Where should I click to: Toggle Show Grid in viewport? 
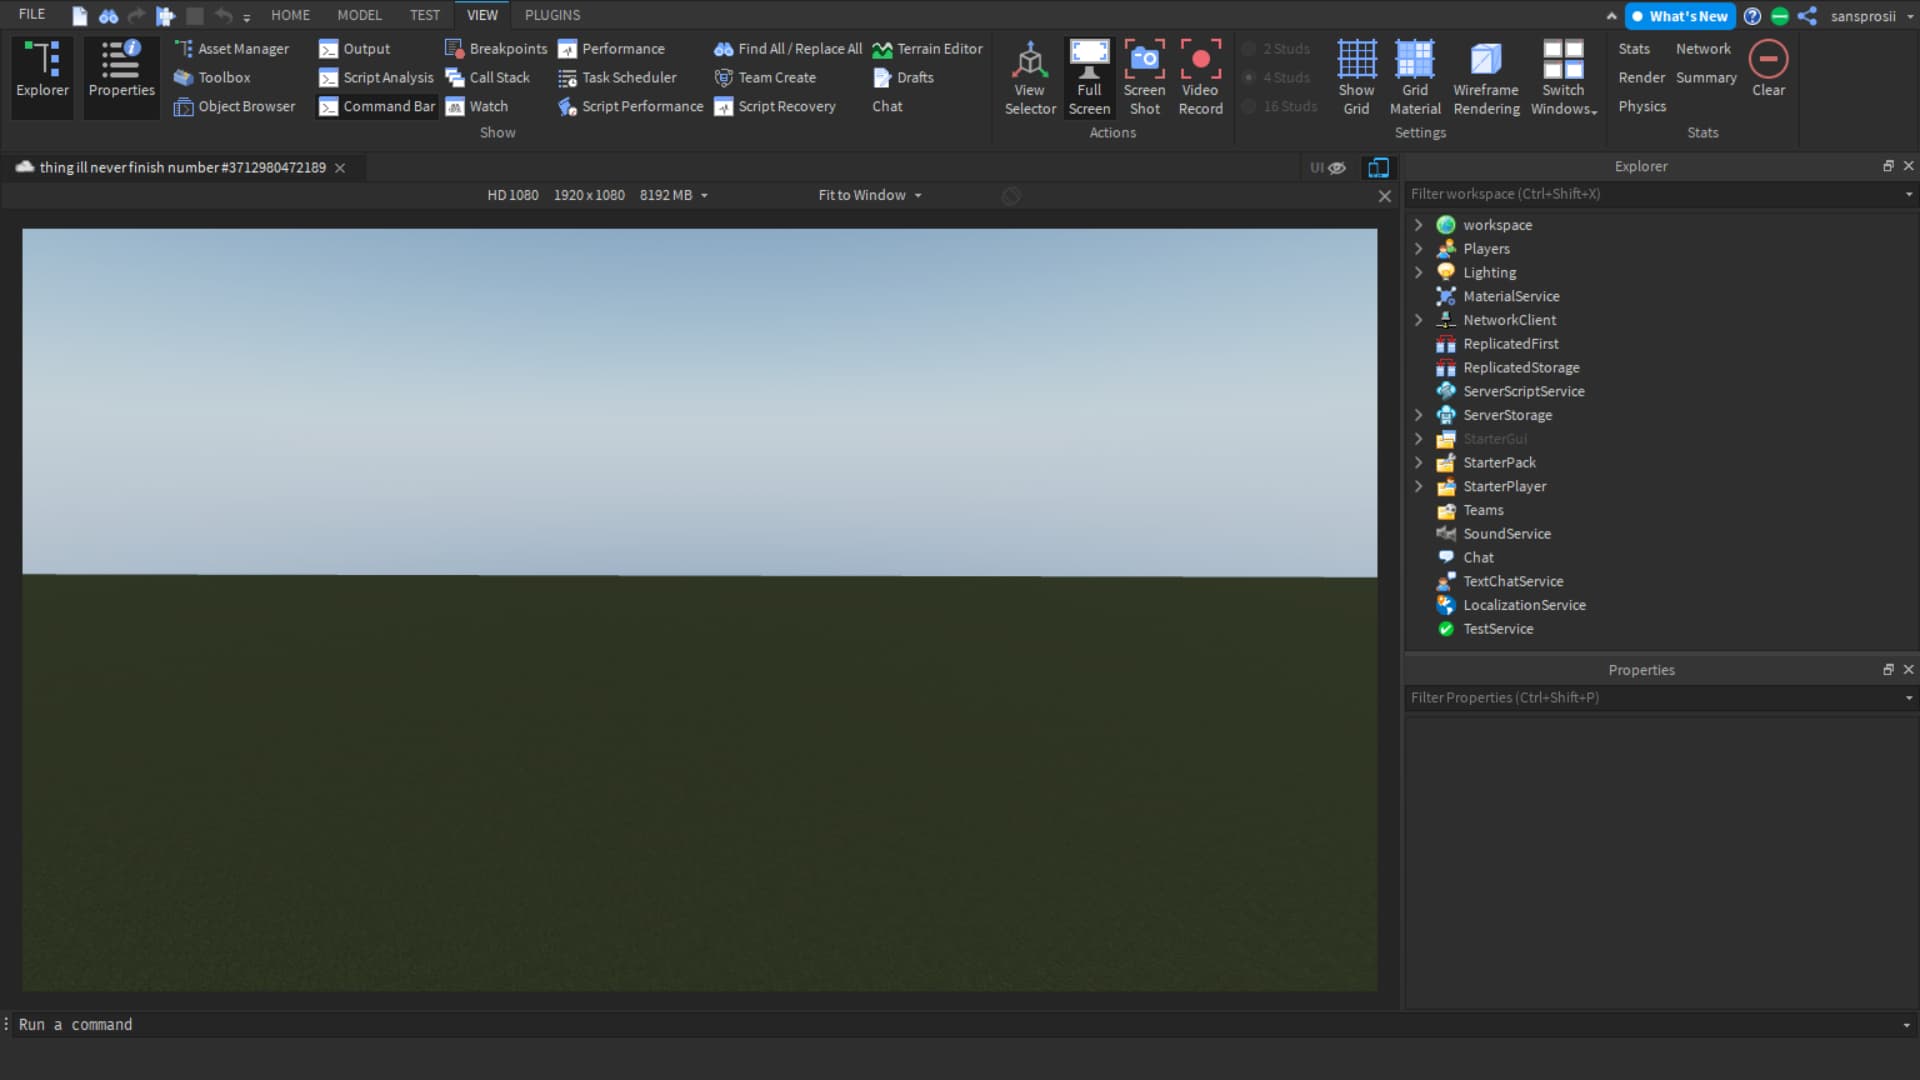[1355, 77]
